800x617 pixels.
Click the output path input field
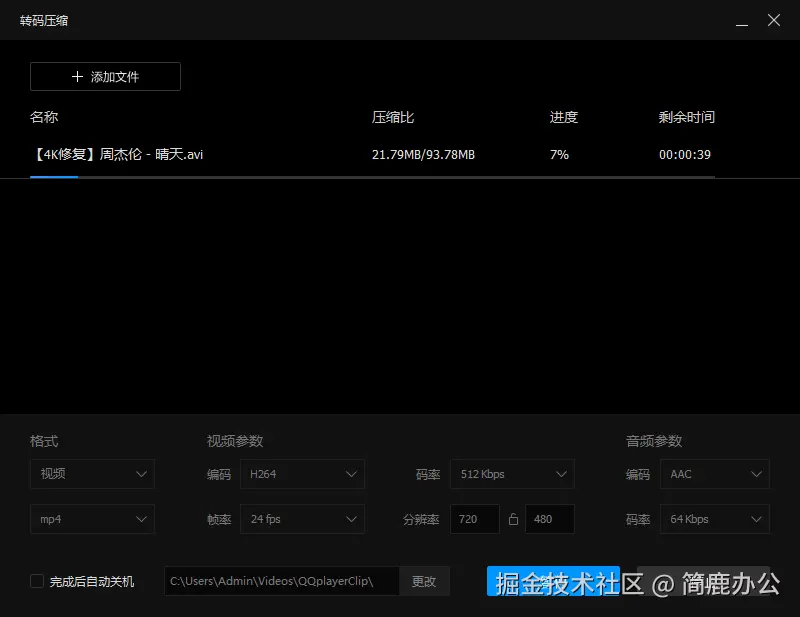[280, 581]
